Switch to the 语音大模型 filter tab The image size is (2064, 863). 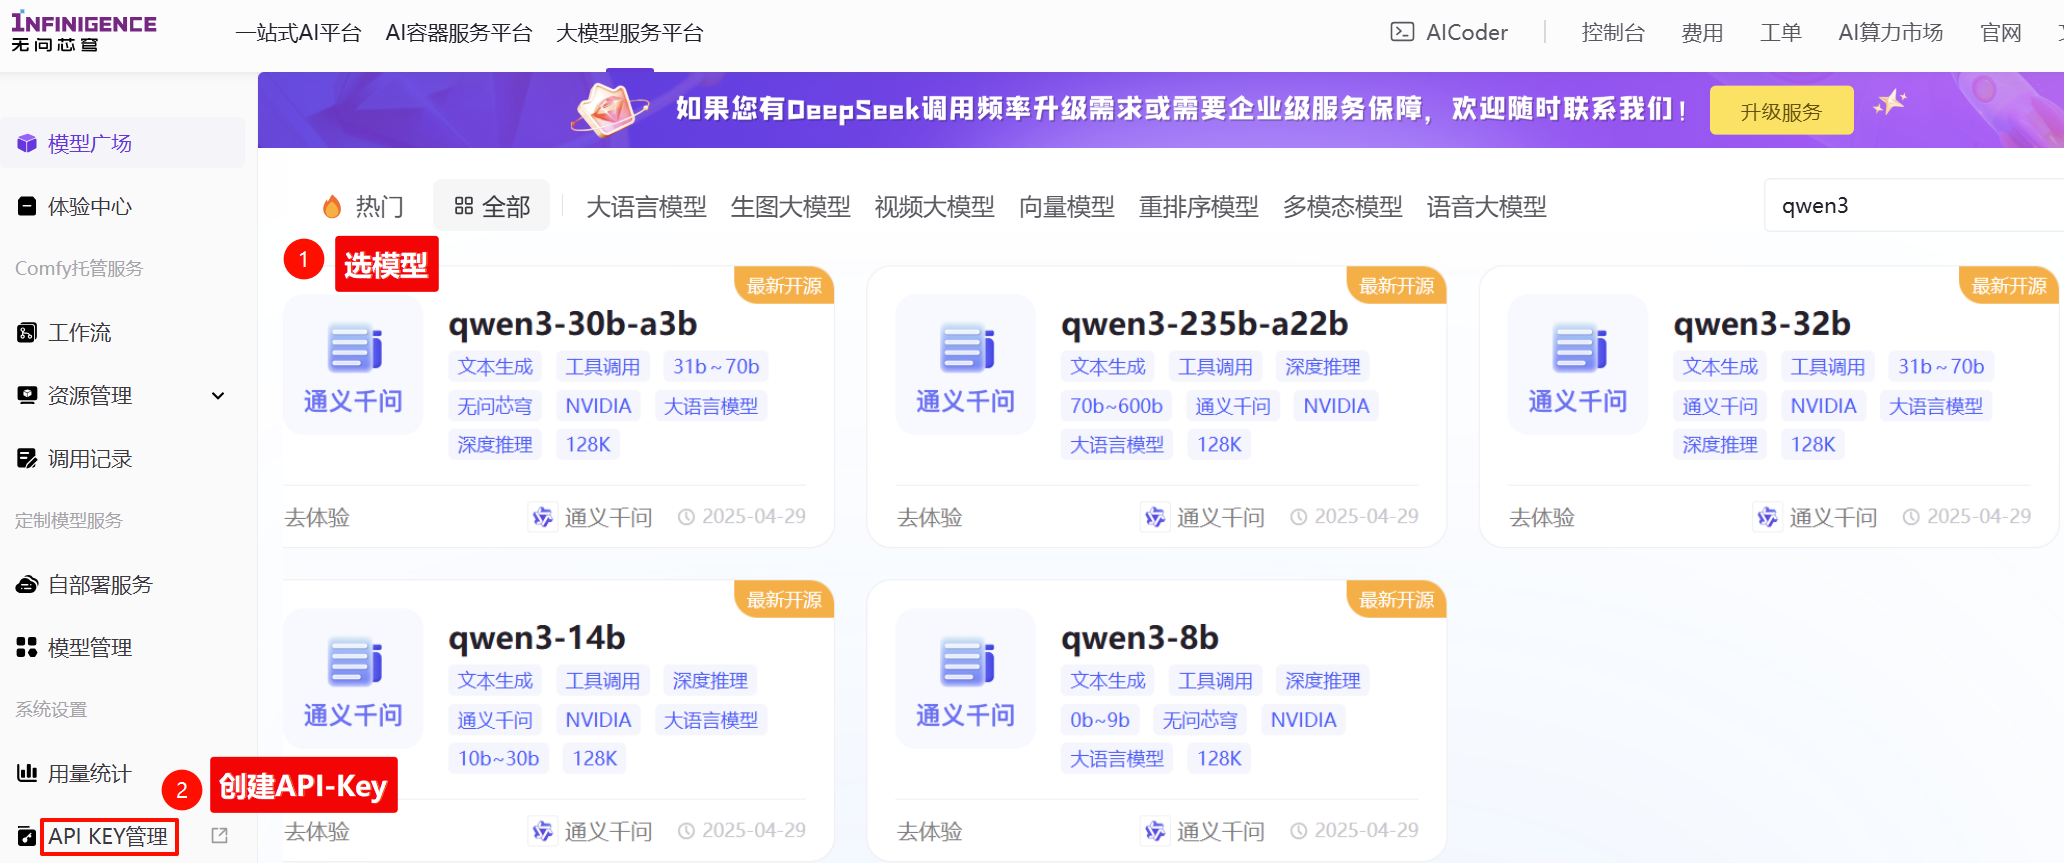tap(1486, 207)
